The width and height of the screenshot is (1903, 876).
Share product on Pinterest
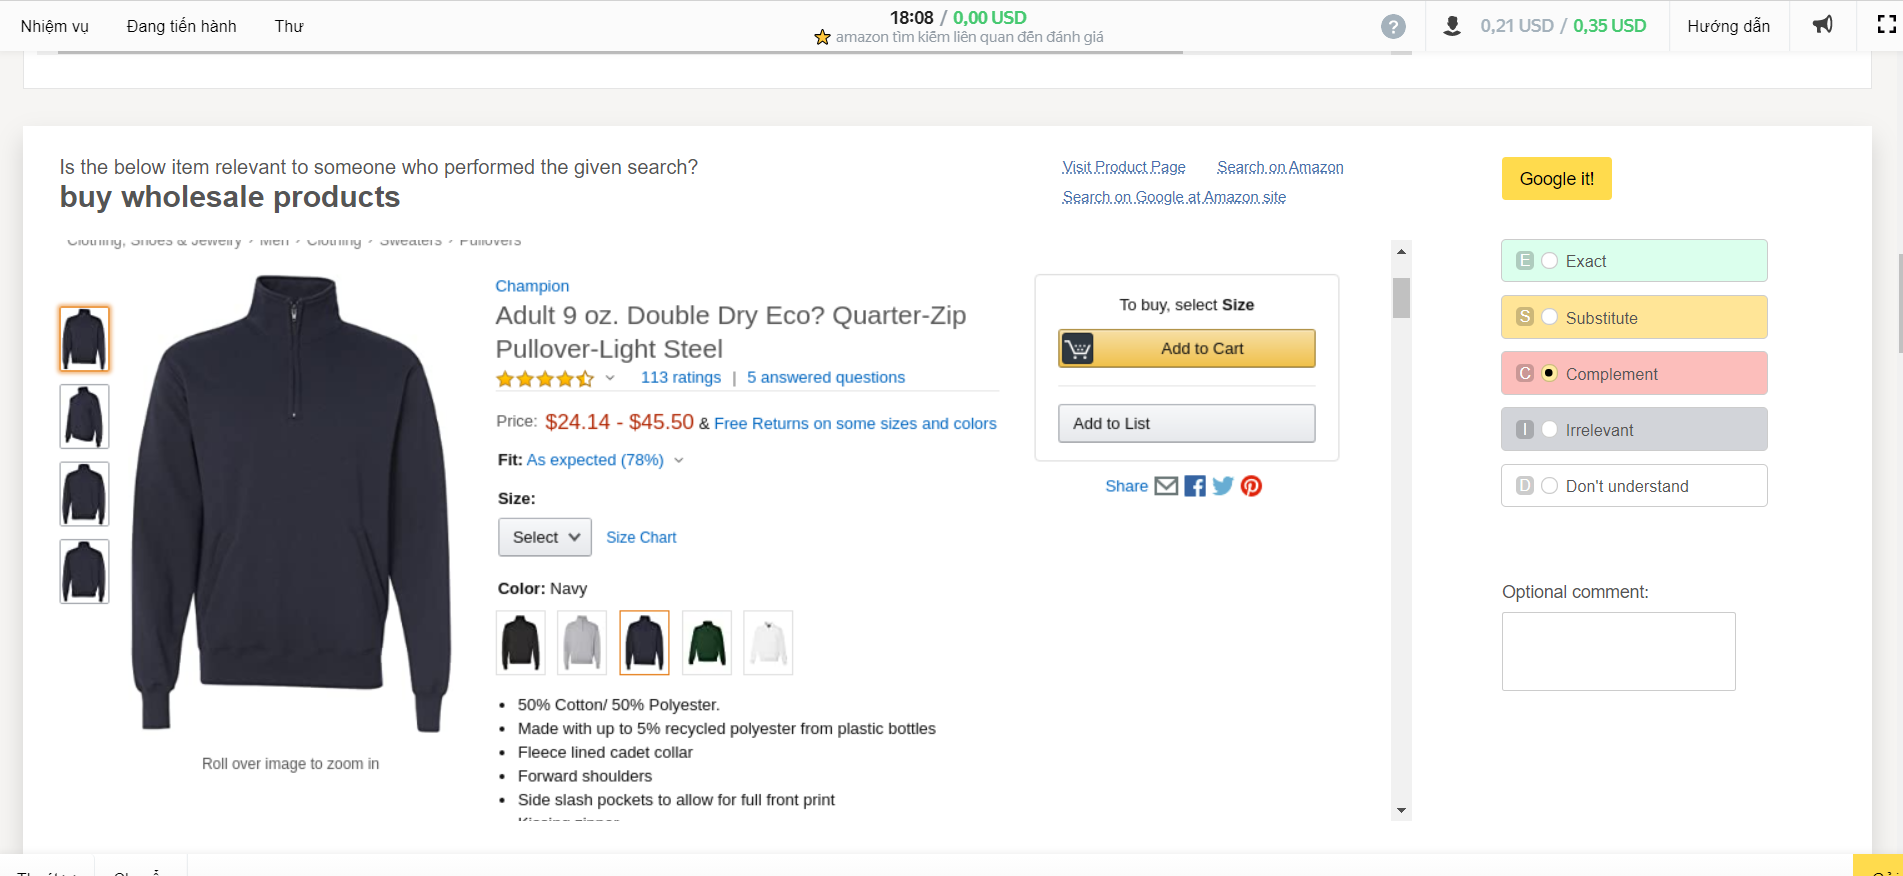1251,486
